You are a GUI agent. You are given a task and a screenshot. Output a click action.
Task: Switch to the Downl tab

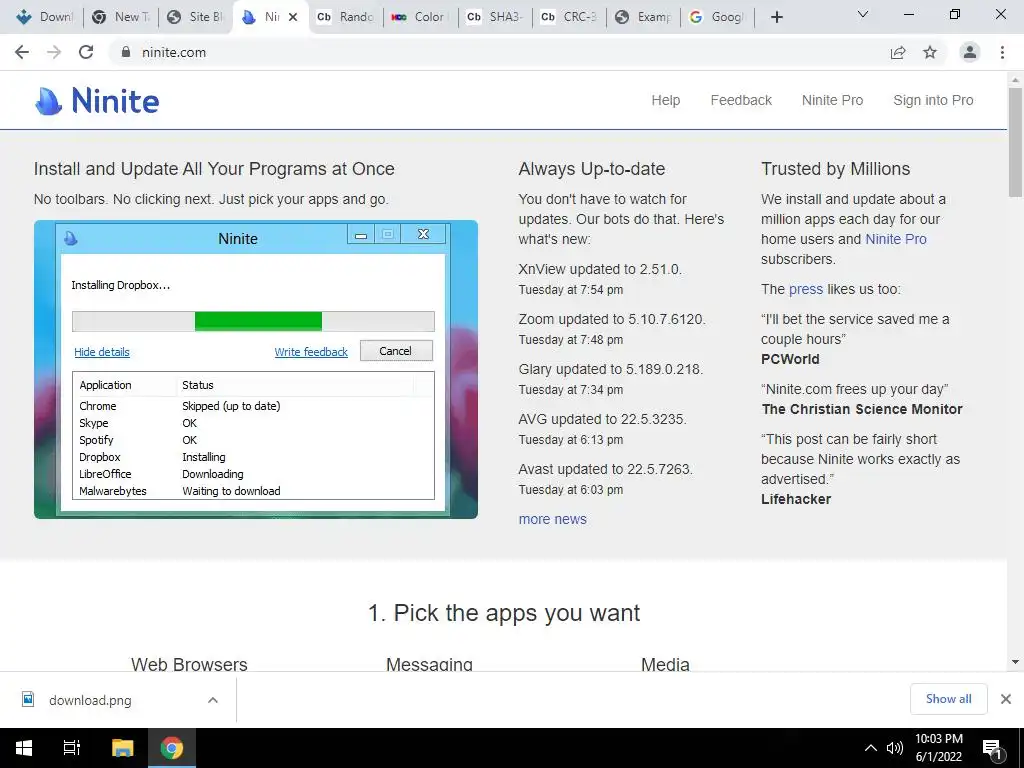pos(44,17)
